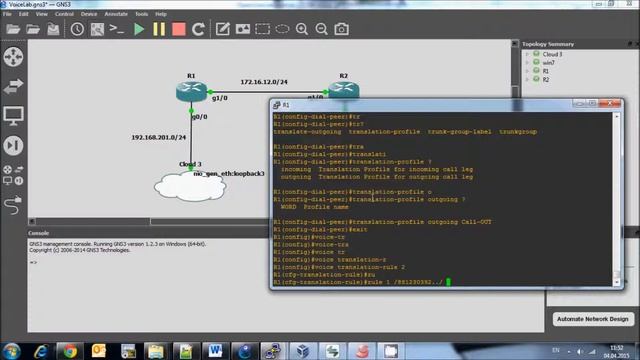Image resolution: width=640 pixels, height=360 pixels.
Task: Browse all devices sidebar icon
Action: point(13,175)
